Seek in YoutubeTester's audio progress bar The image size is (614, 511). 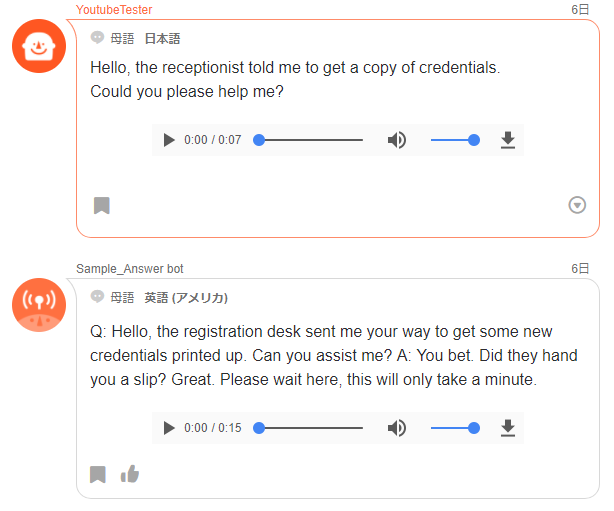310,140
